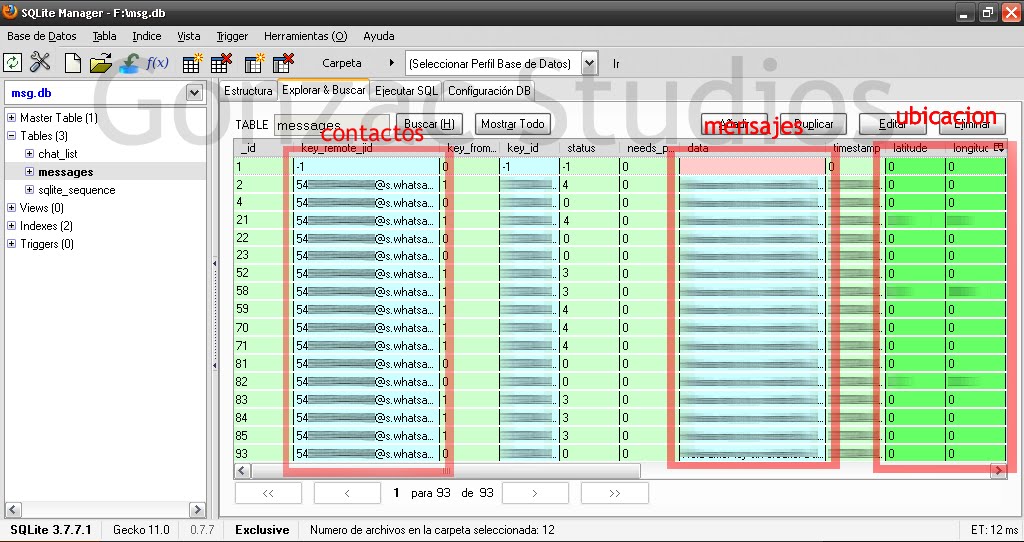Open the Ayuda menu

pyautogui.click(x=379, y=36)
